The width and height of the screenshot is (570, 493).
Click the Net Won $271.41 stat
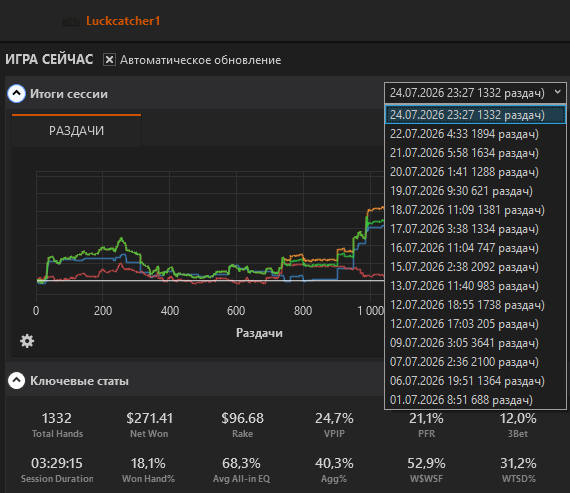149,425
